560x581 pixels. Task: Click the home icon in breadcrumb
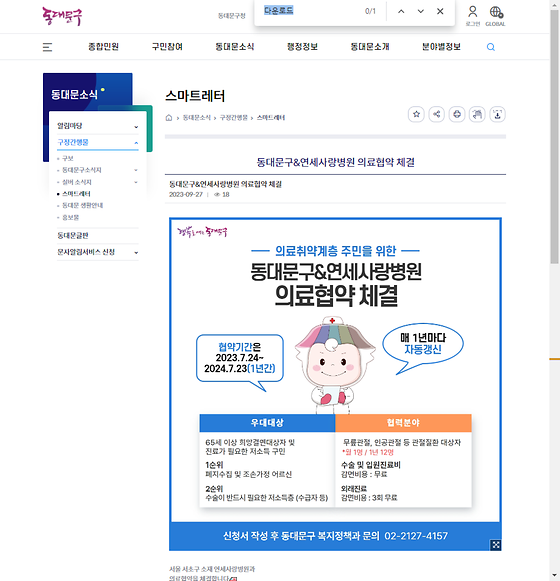tap(169, 118)
